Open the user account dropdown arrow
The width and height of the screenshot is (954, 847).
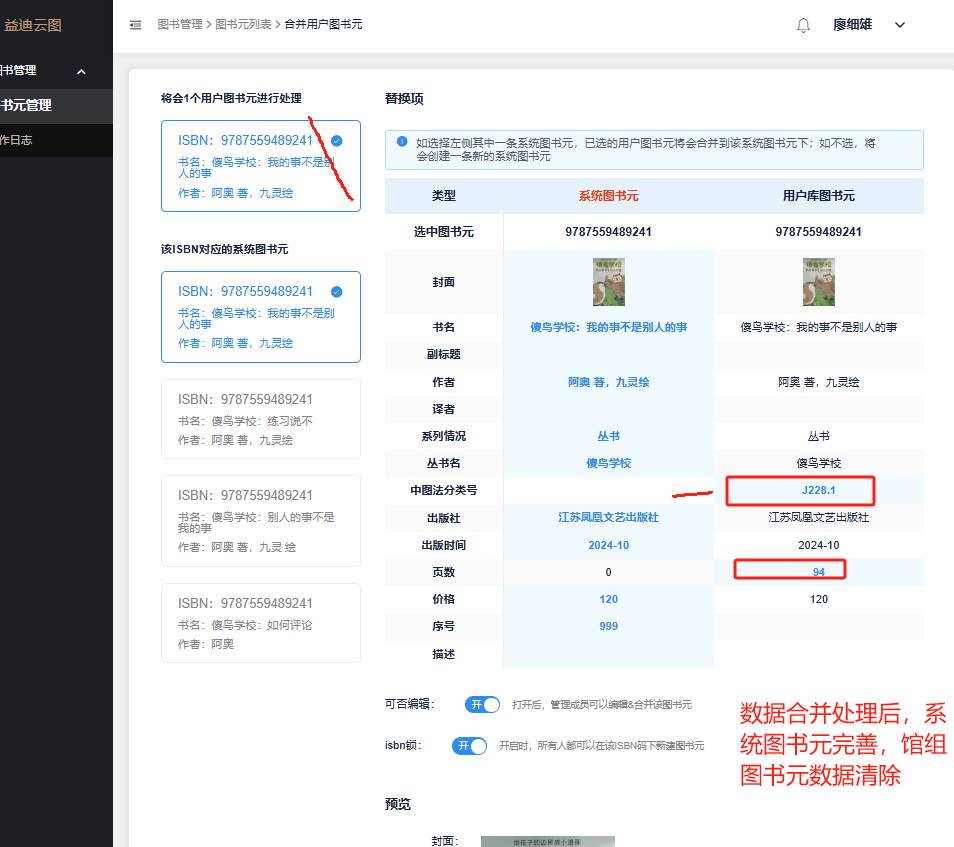pos(899,25)
